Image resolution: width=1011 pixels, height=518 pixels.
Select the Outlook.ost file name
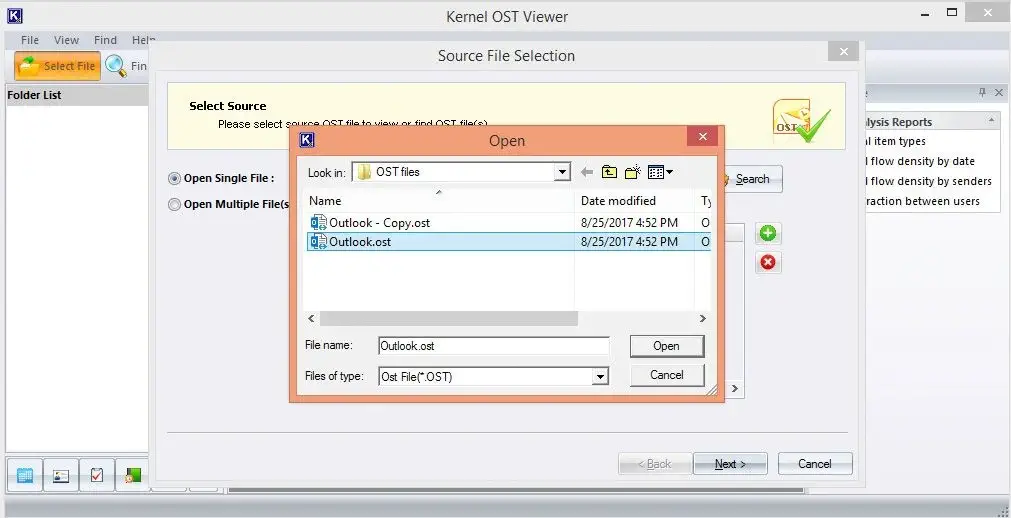point(360,242)
